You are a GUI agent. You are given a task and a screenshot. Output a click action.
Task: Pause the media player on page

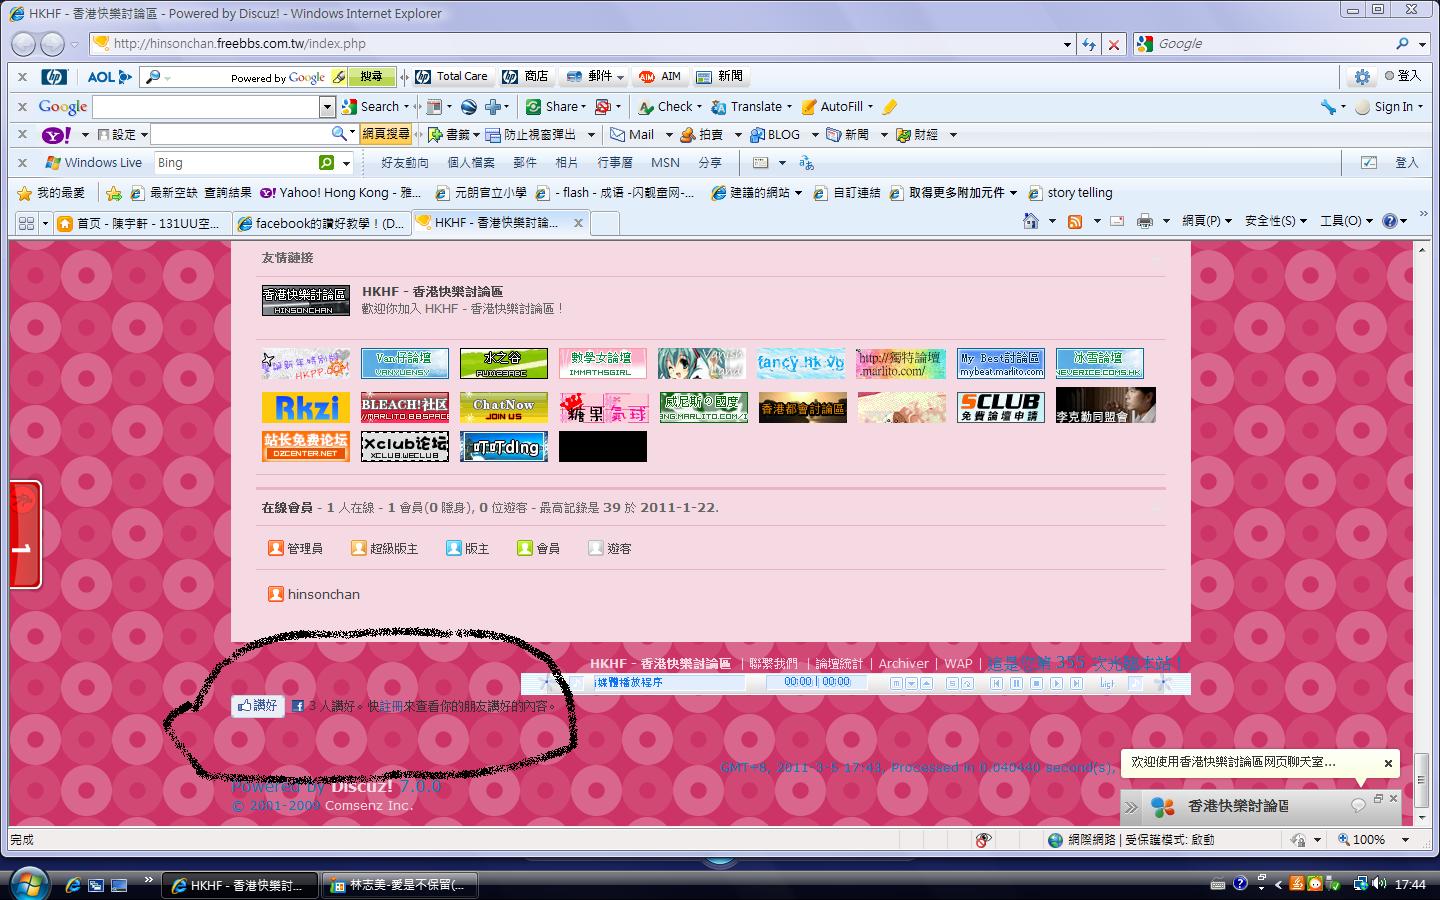pyautogui.click(x=1016, y=683)
